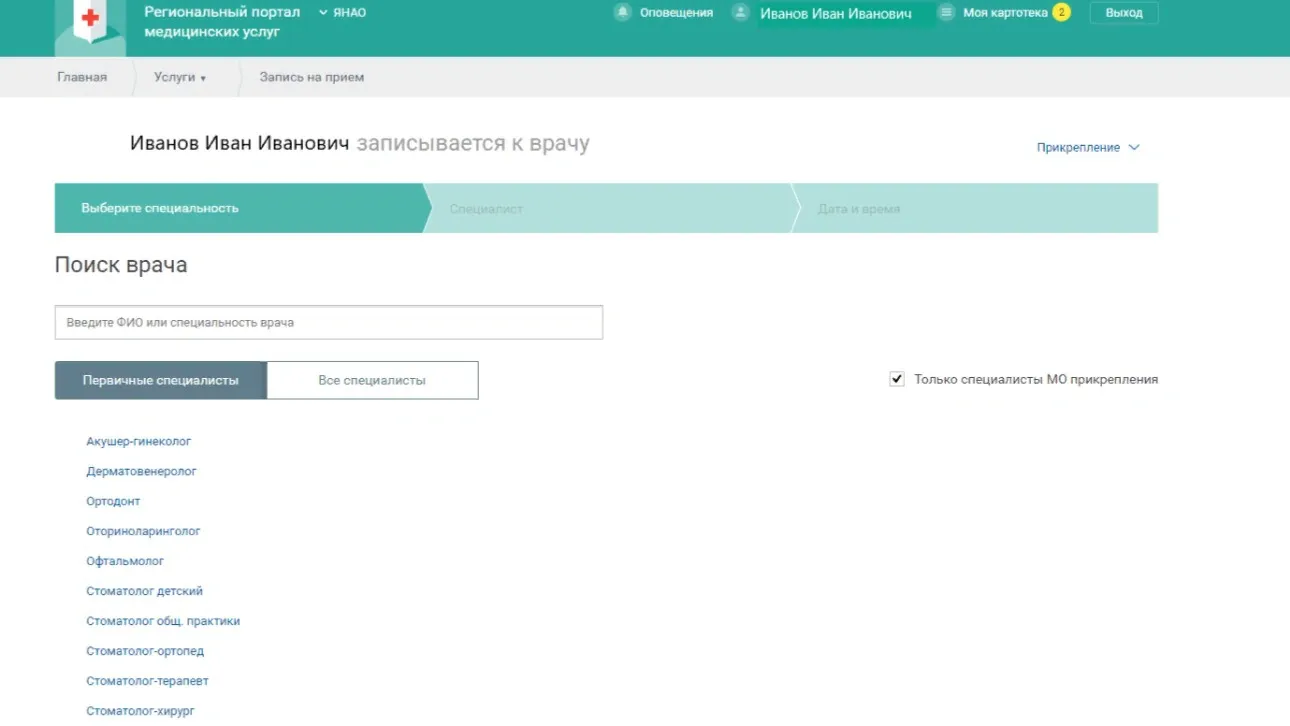Open the Акушер-гинеколог specialty link

coord(140,440)
